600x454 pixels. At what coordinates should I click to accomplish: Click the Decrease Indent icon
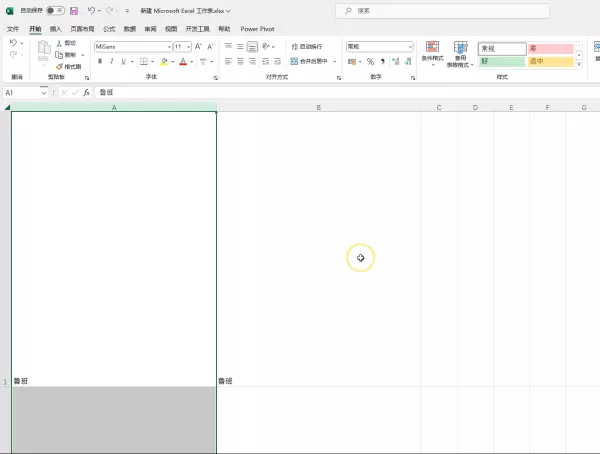(266, 61)
